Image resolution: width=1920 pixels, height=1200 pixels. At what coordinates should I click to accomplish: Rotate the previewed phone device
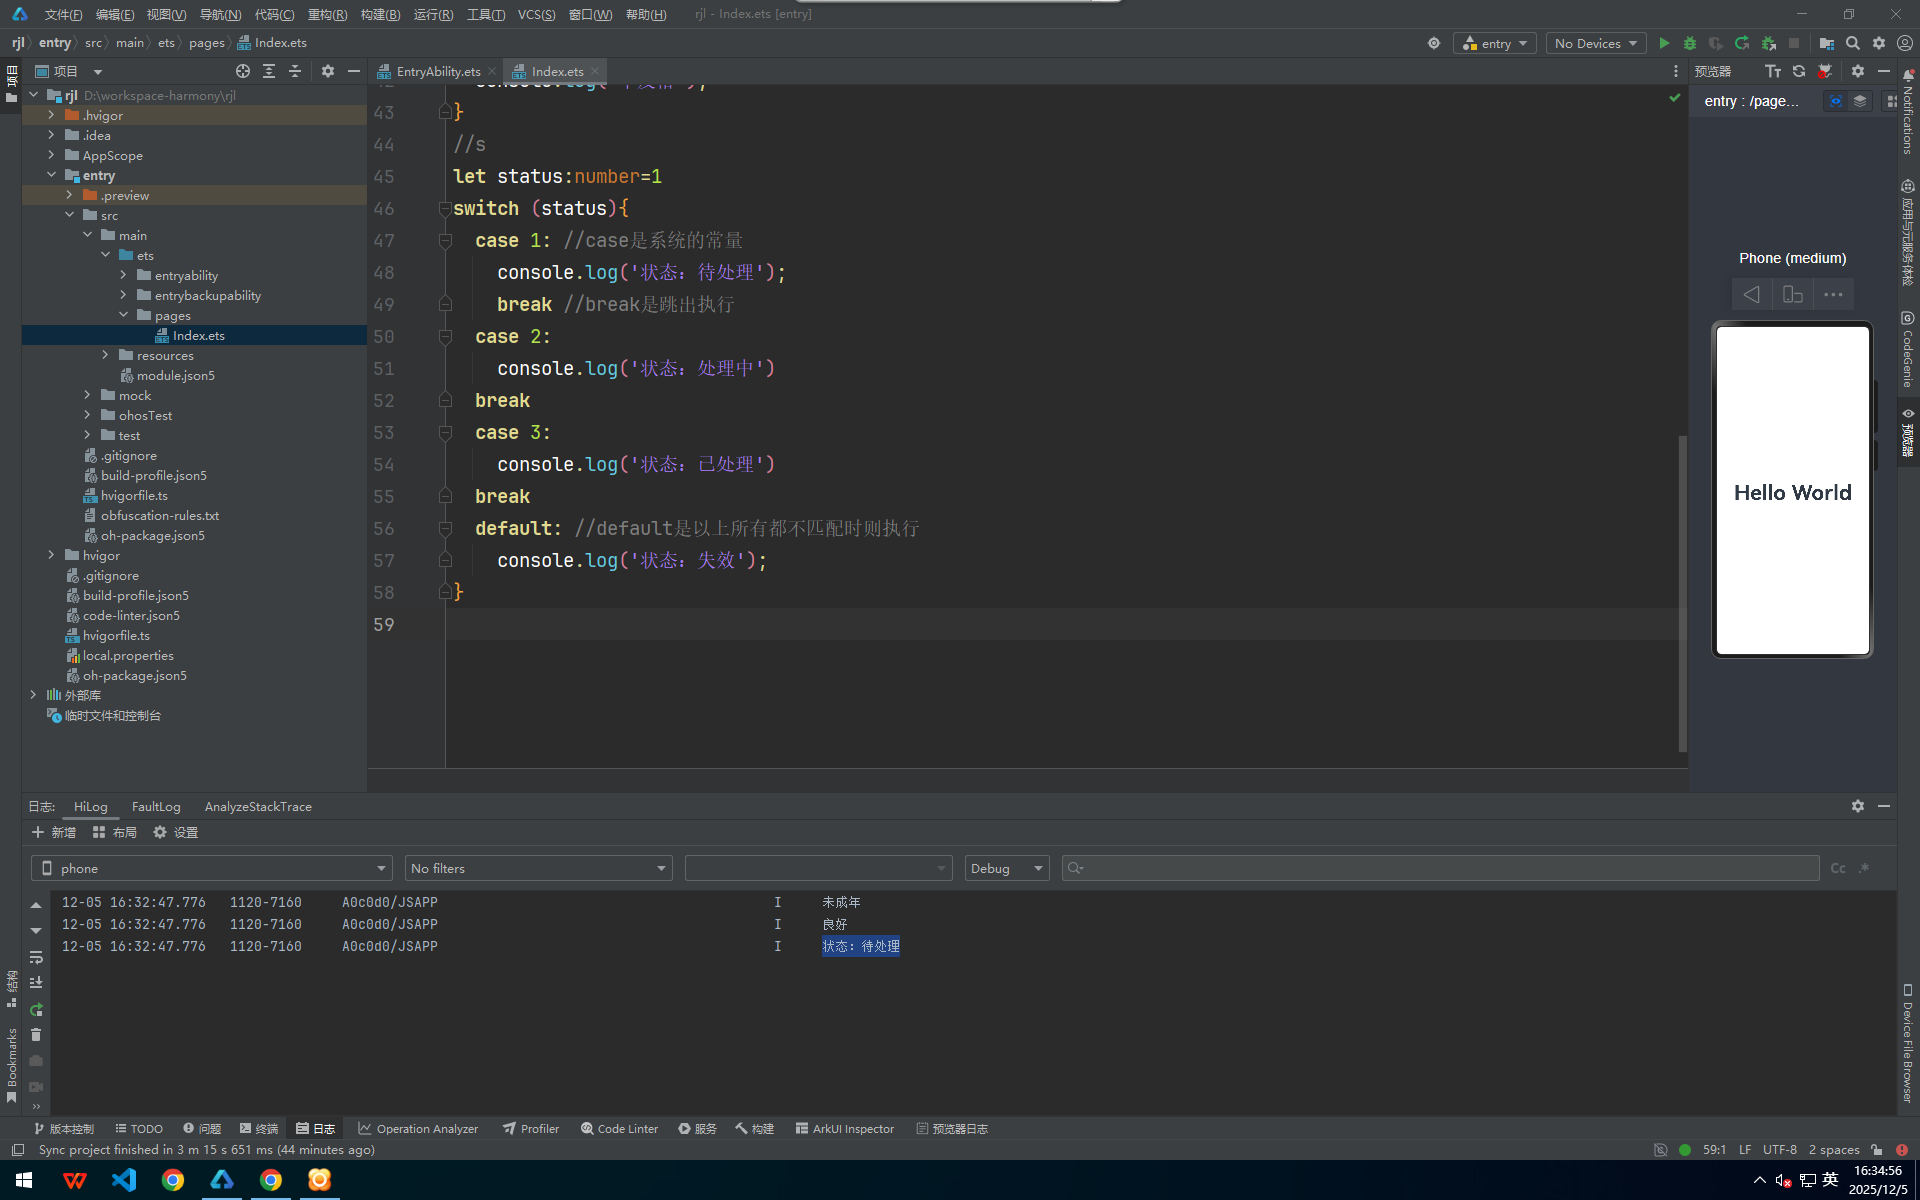(1792, 294)
